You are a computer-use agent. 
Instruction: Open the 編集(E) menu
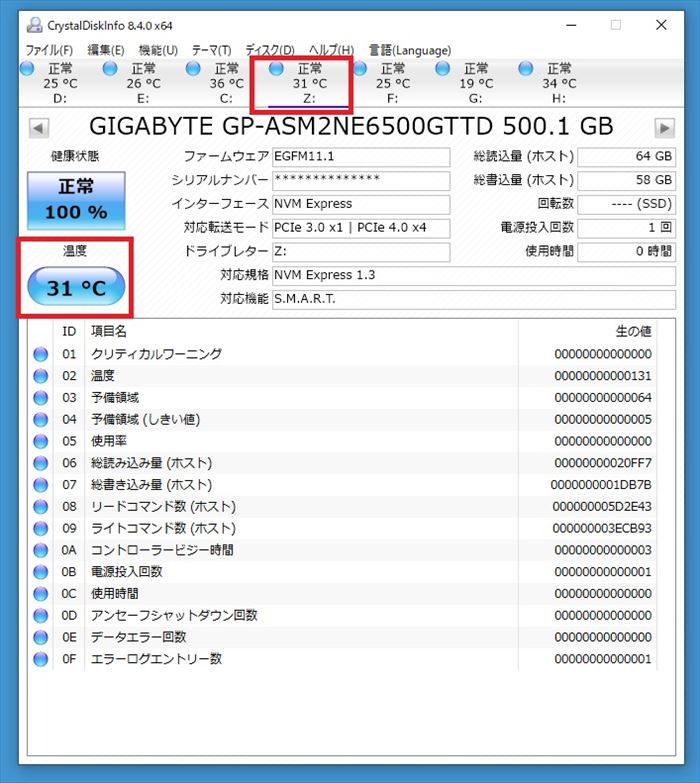tap(106, 50)
